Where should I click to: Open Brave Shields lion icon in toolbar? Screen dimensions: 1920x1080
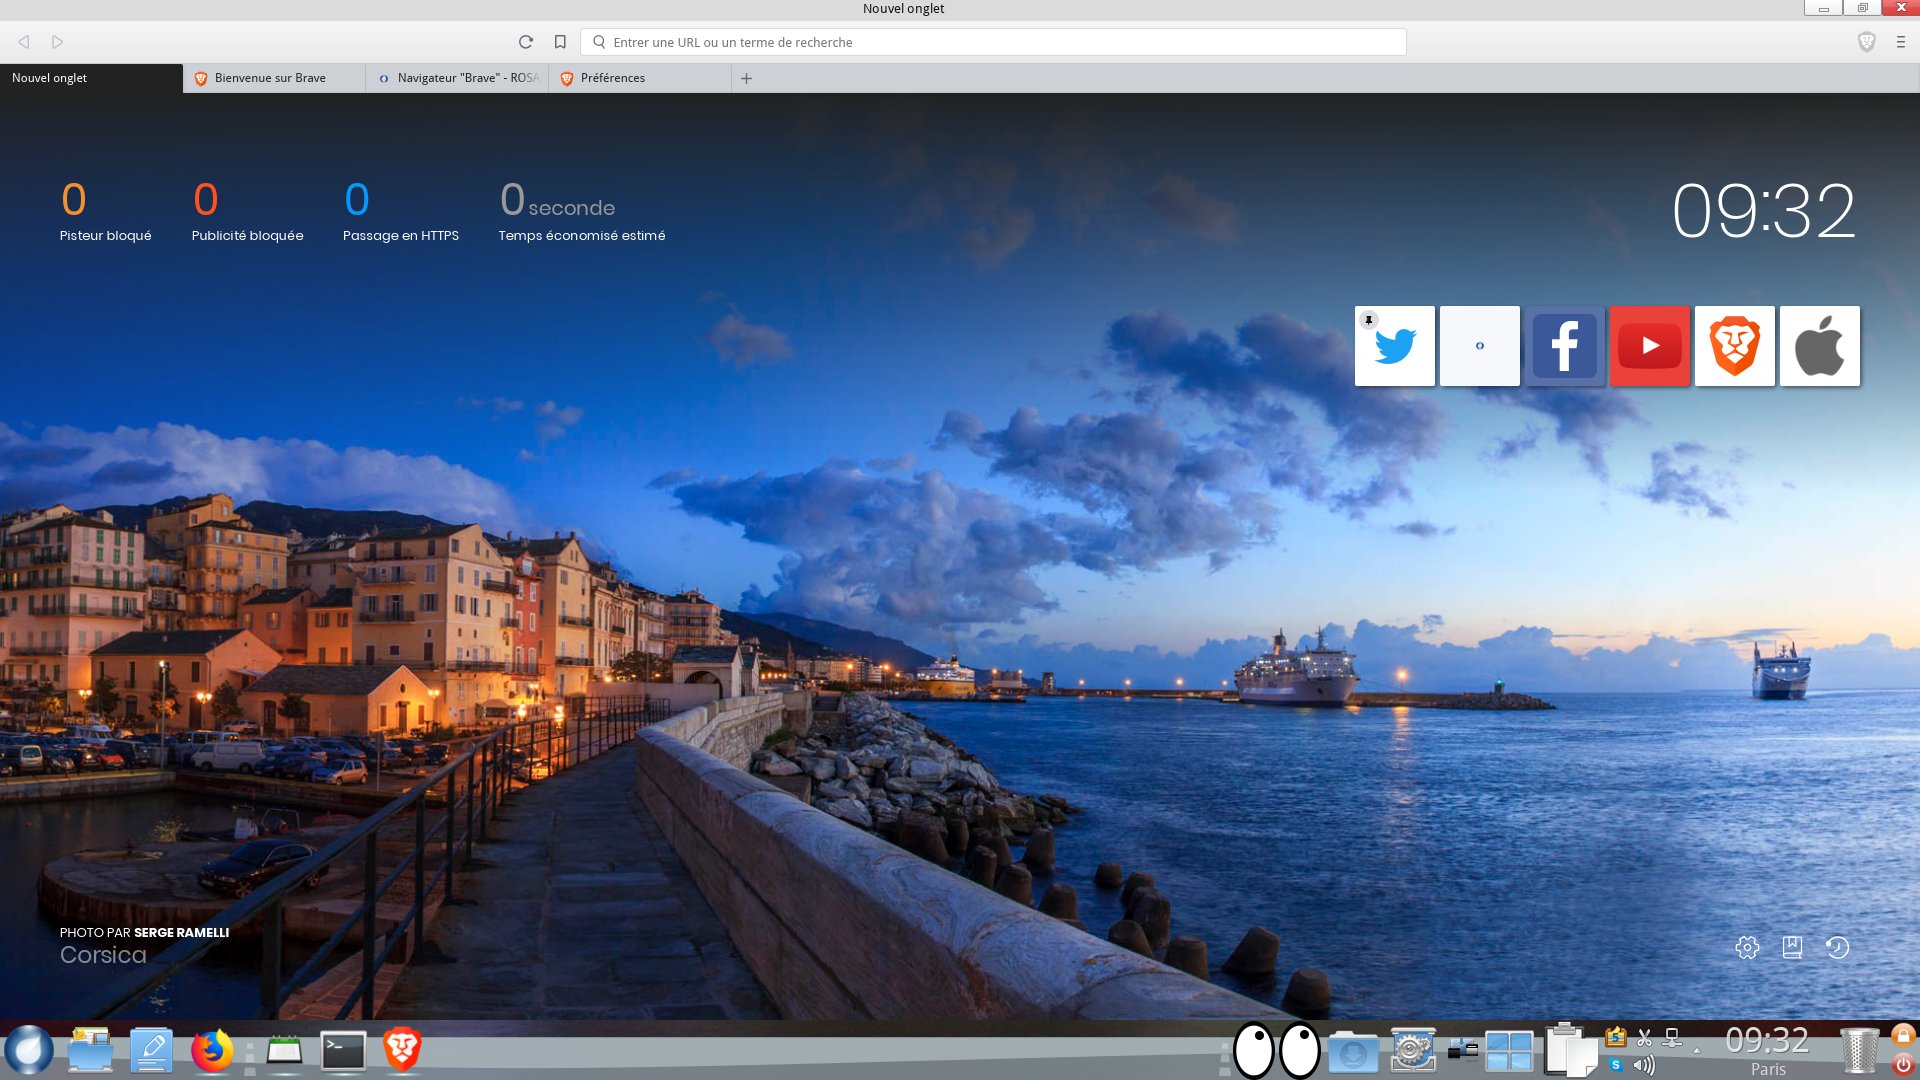[x=1866, y=42]
